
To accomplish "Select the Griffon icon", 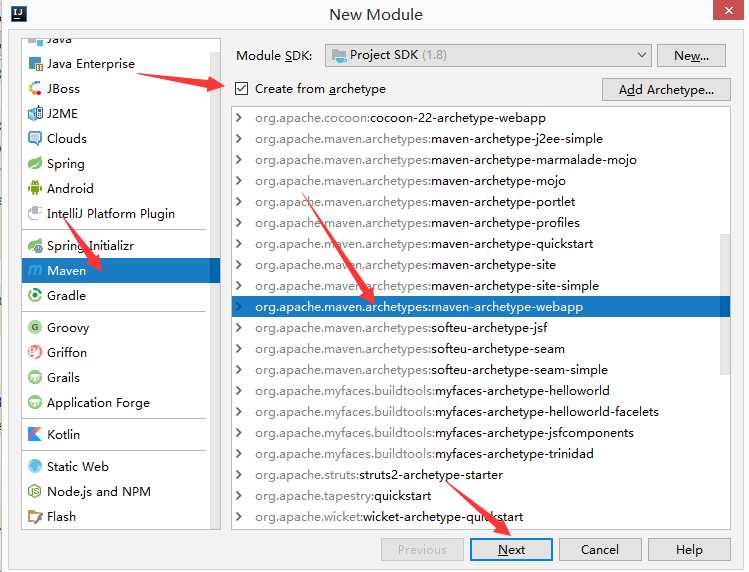I will coord(35,352).
